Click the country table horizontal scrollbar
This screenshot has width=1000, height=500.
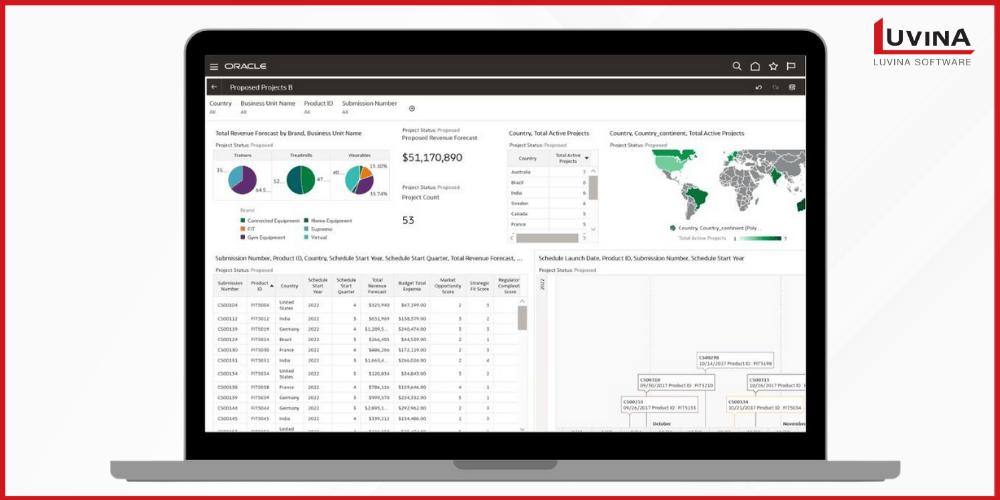(547, 238)
